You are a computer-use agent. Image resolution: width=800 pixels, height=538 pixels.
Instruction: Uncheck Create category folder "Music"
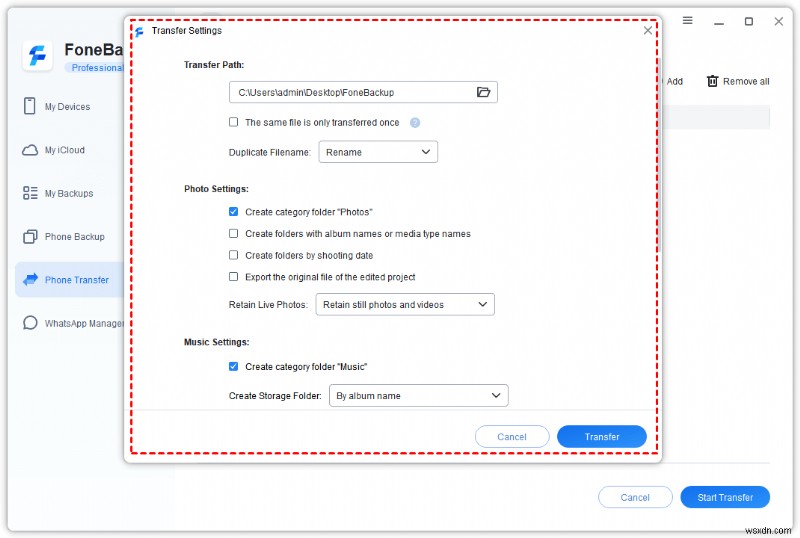click(x=233, y=366)
